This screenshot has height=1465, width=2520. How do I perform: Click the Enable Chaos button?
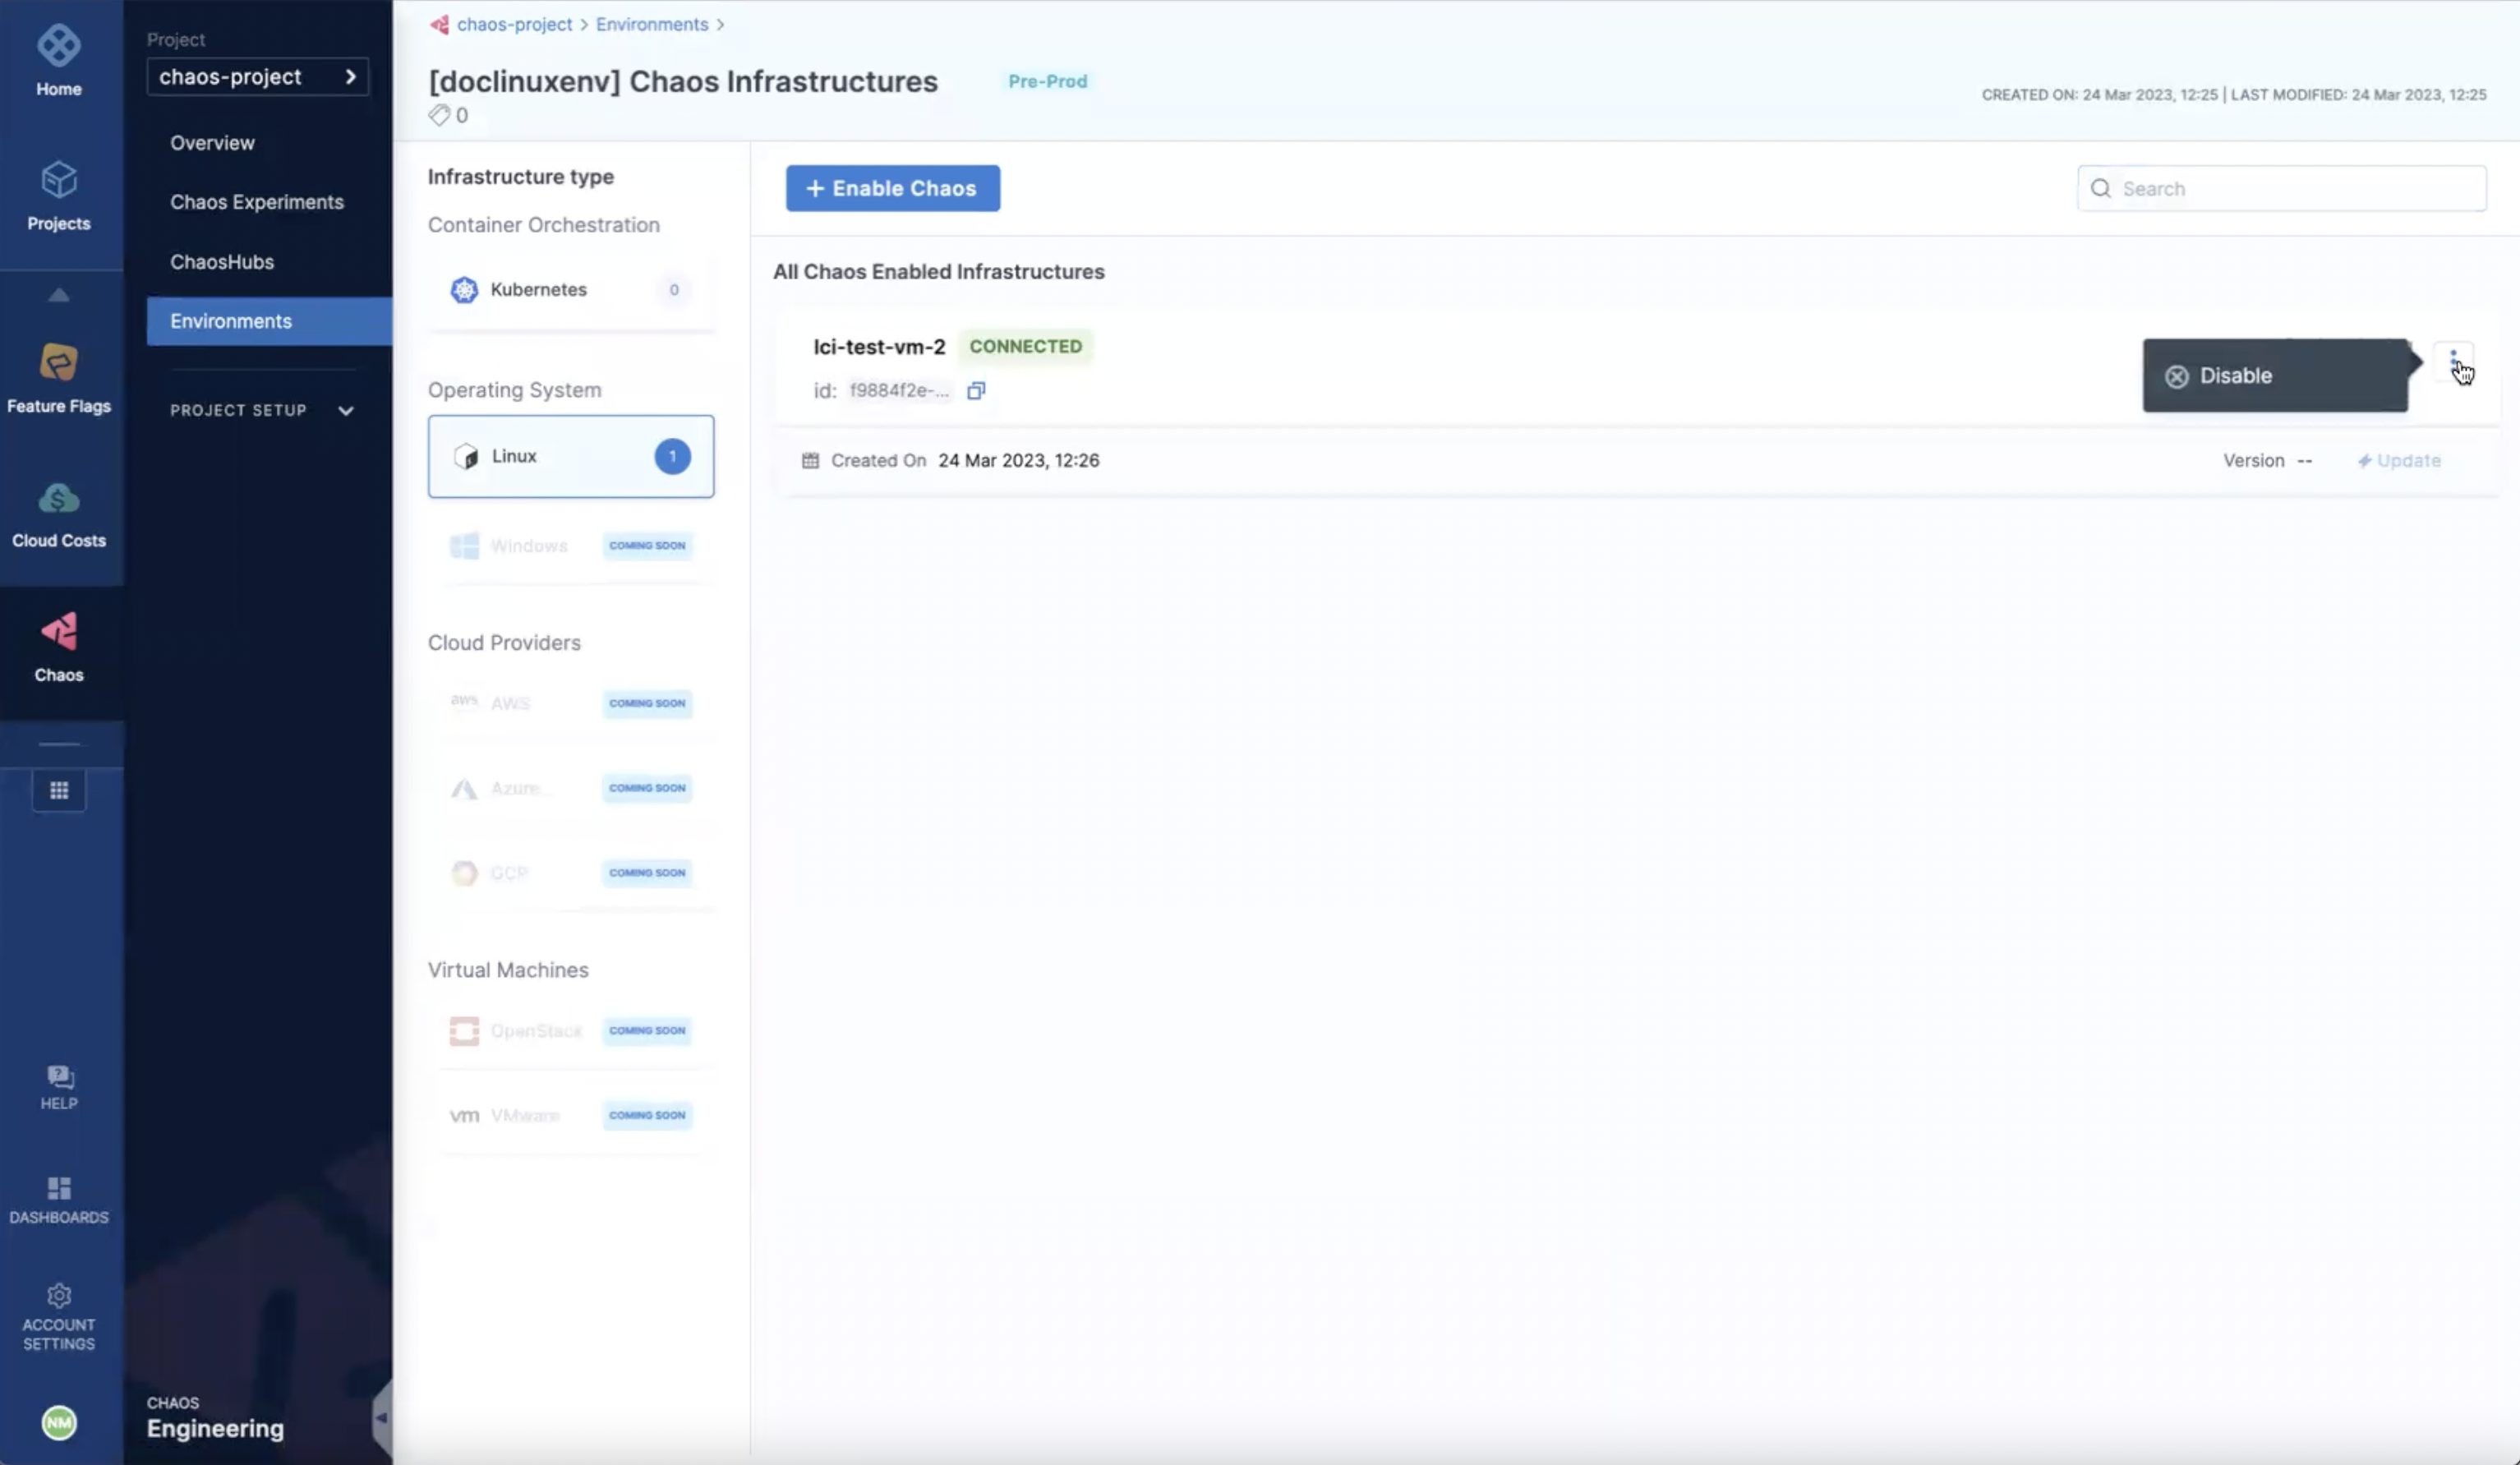coord(891,187)
